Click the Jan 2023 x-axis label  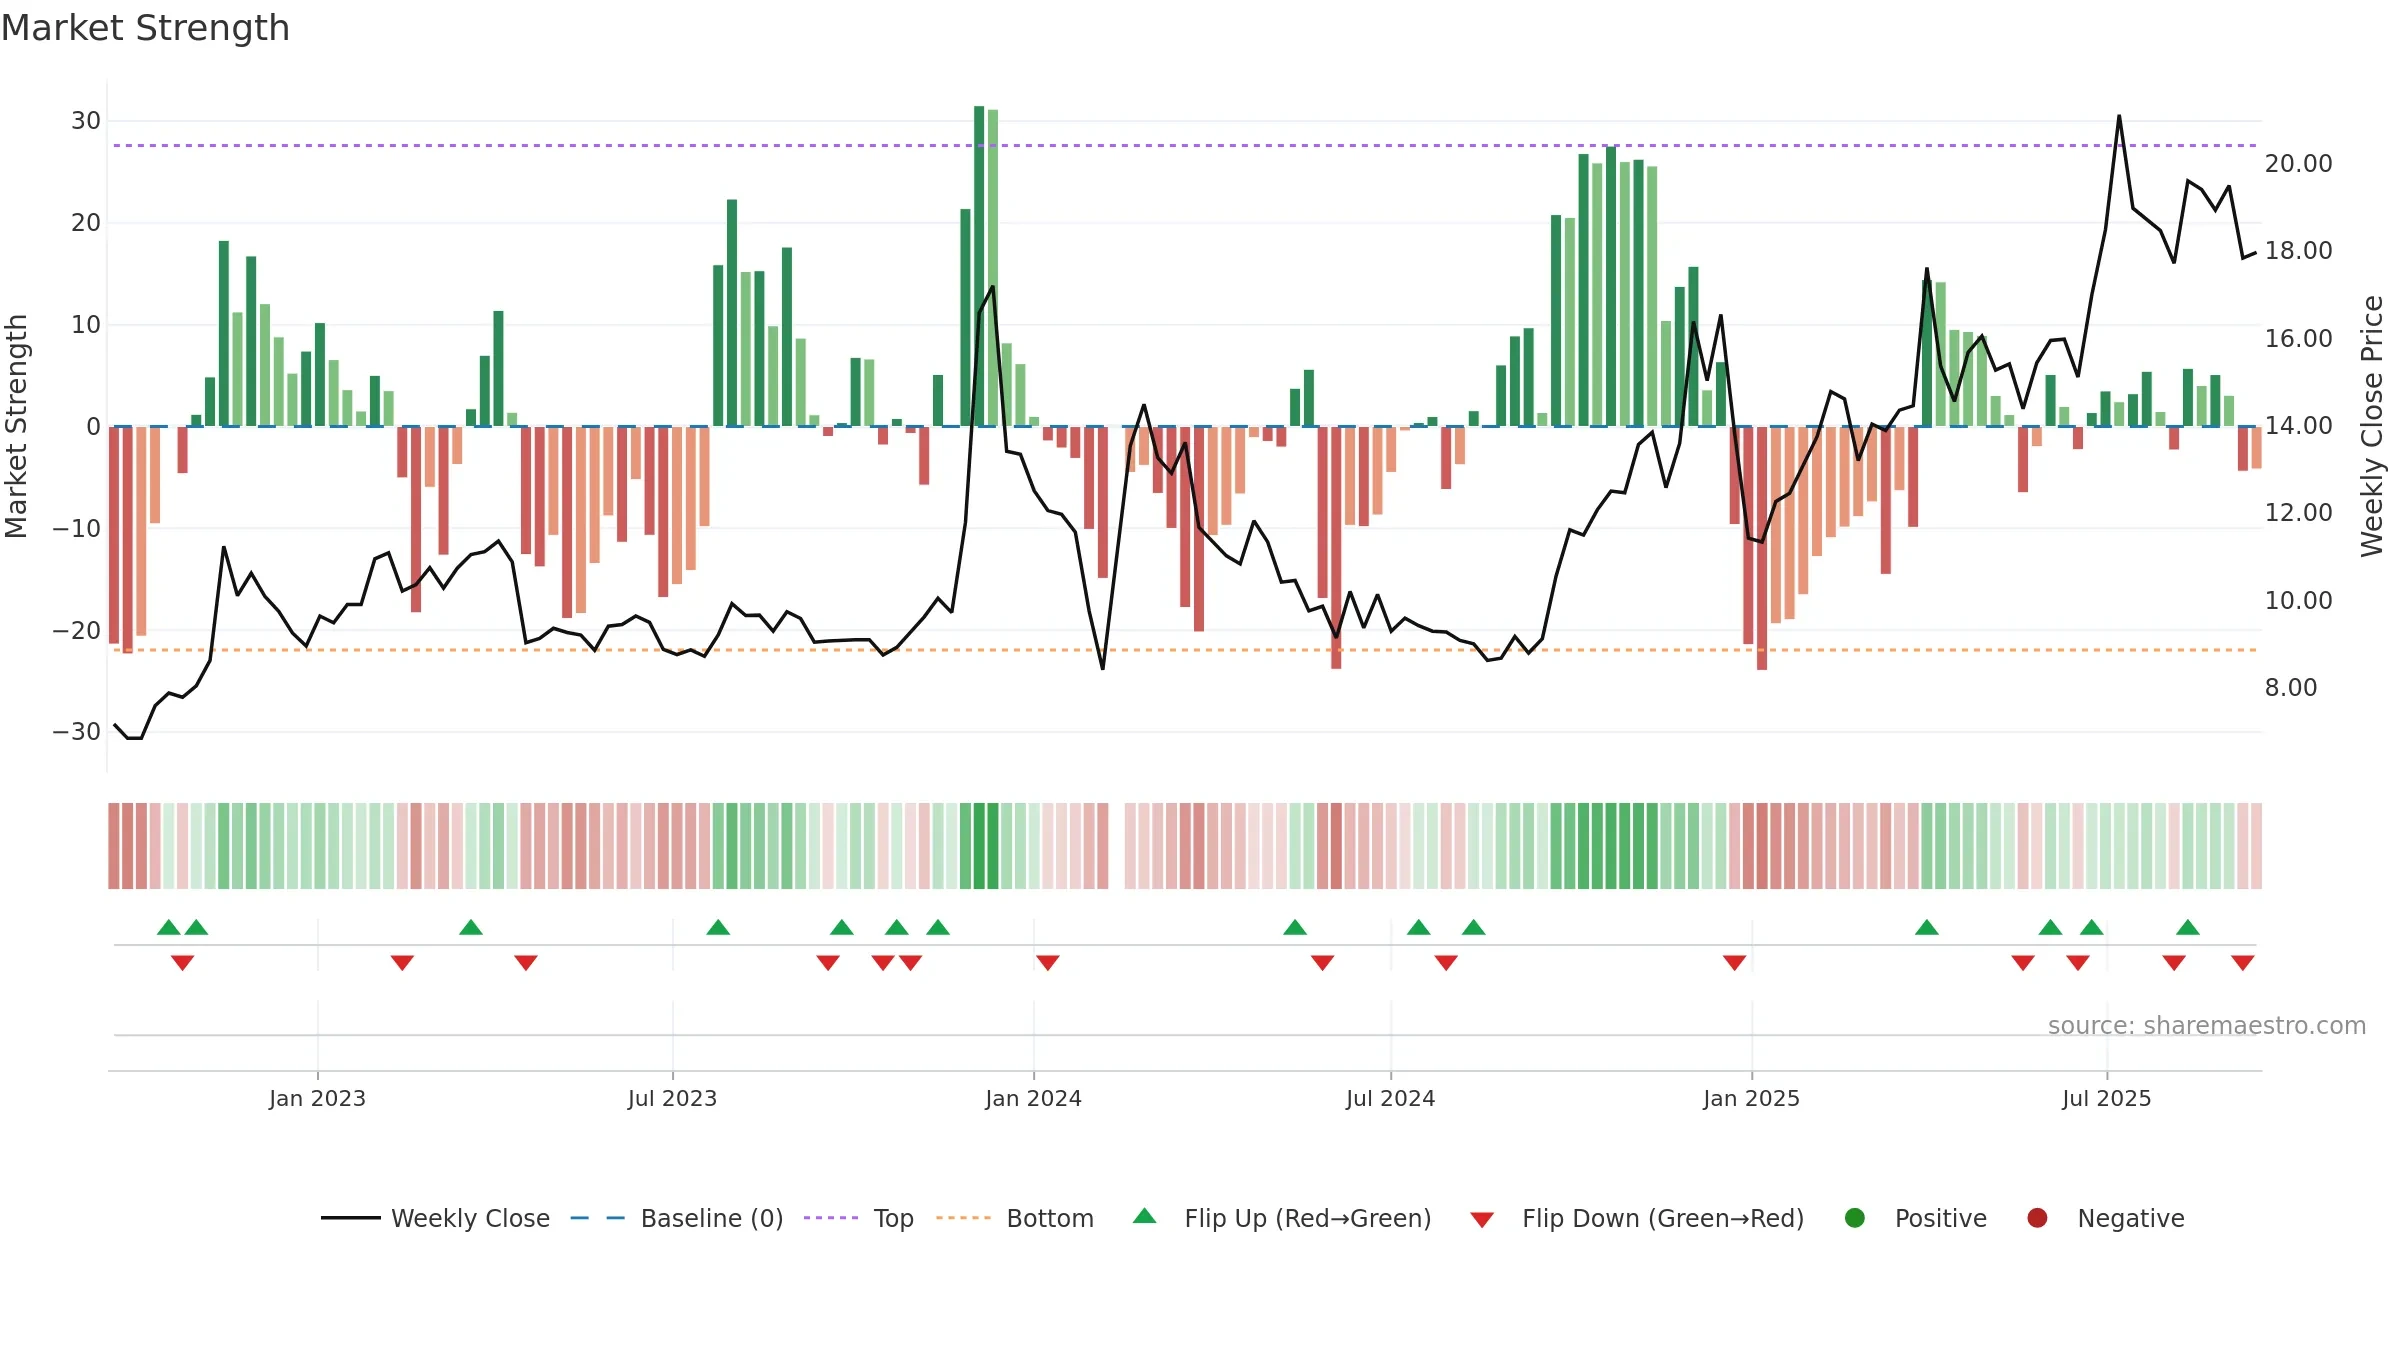click(x=317, y=1099)
